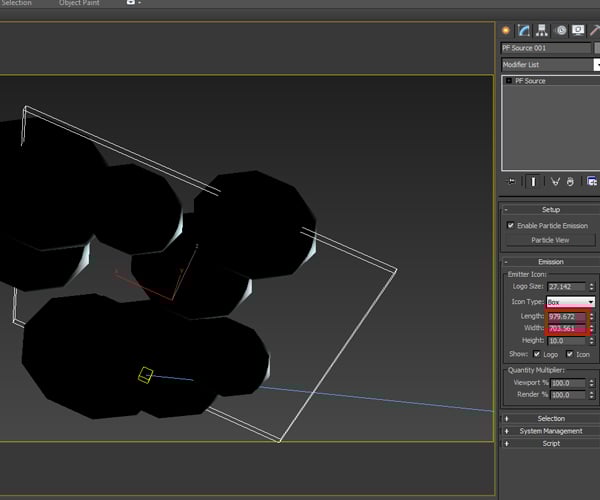The height and width of the screenshot is (500, 600).
Task: Open the Display panel tab
Action: (578, 30)
